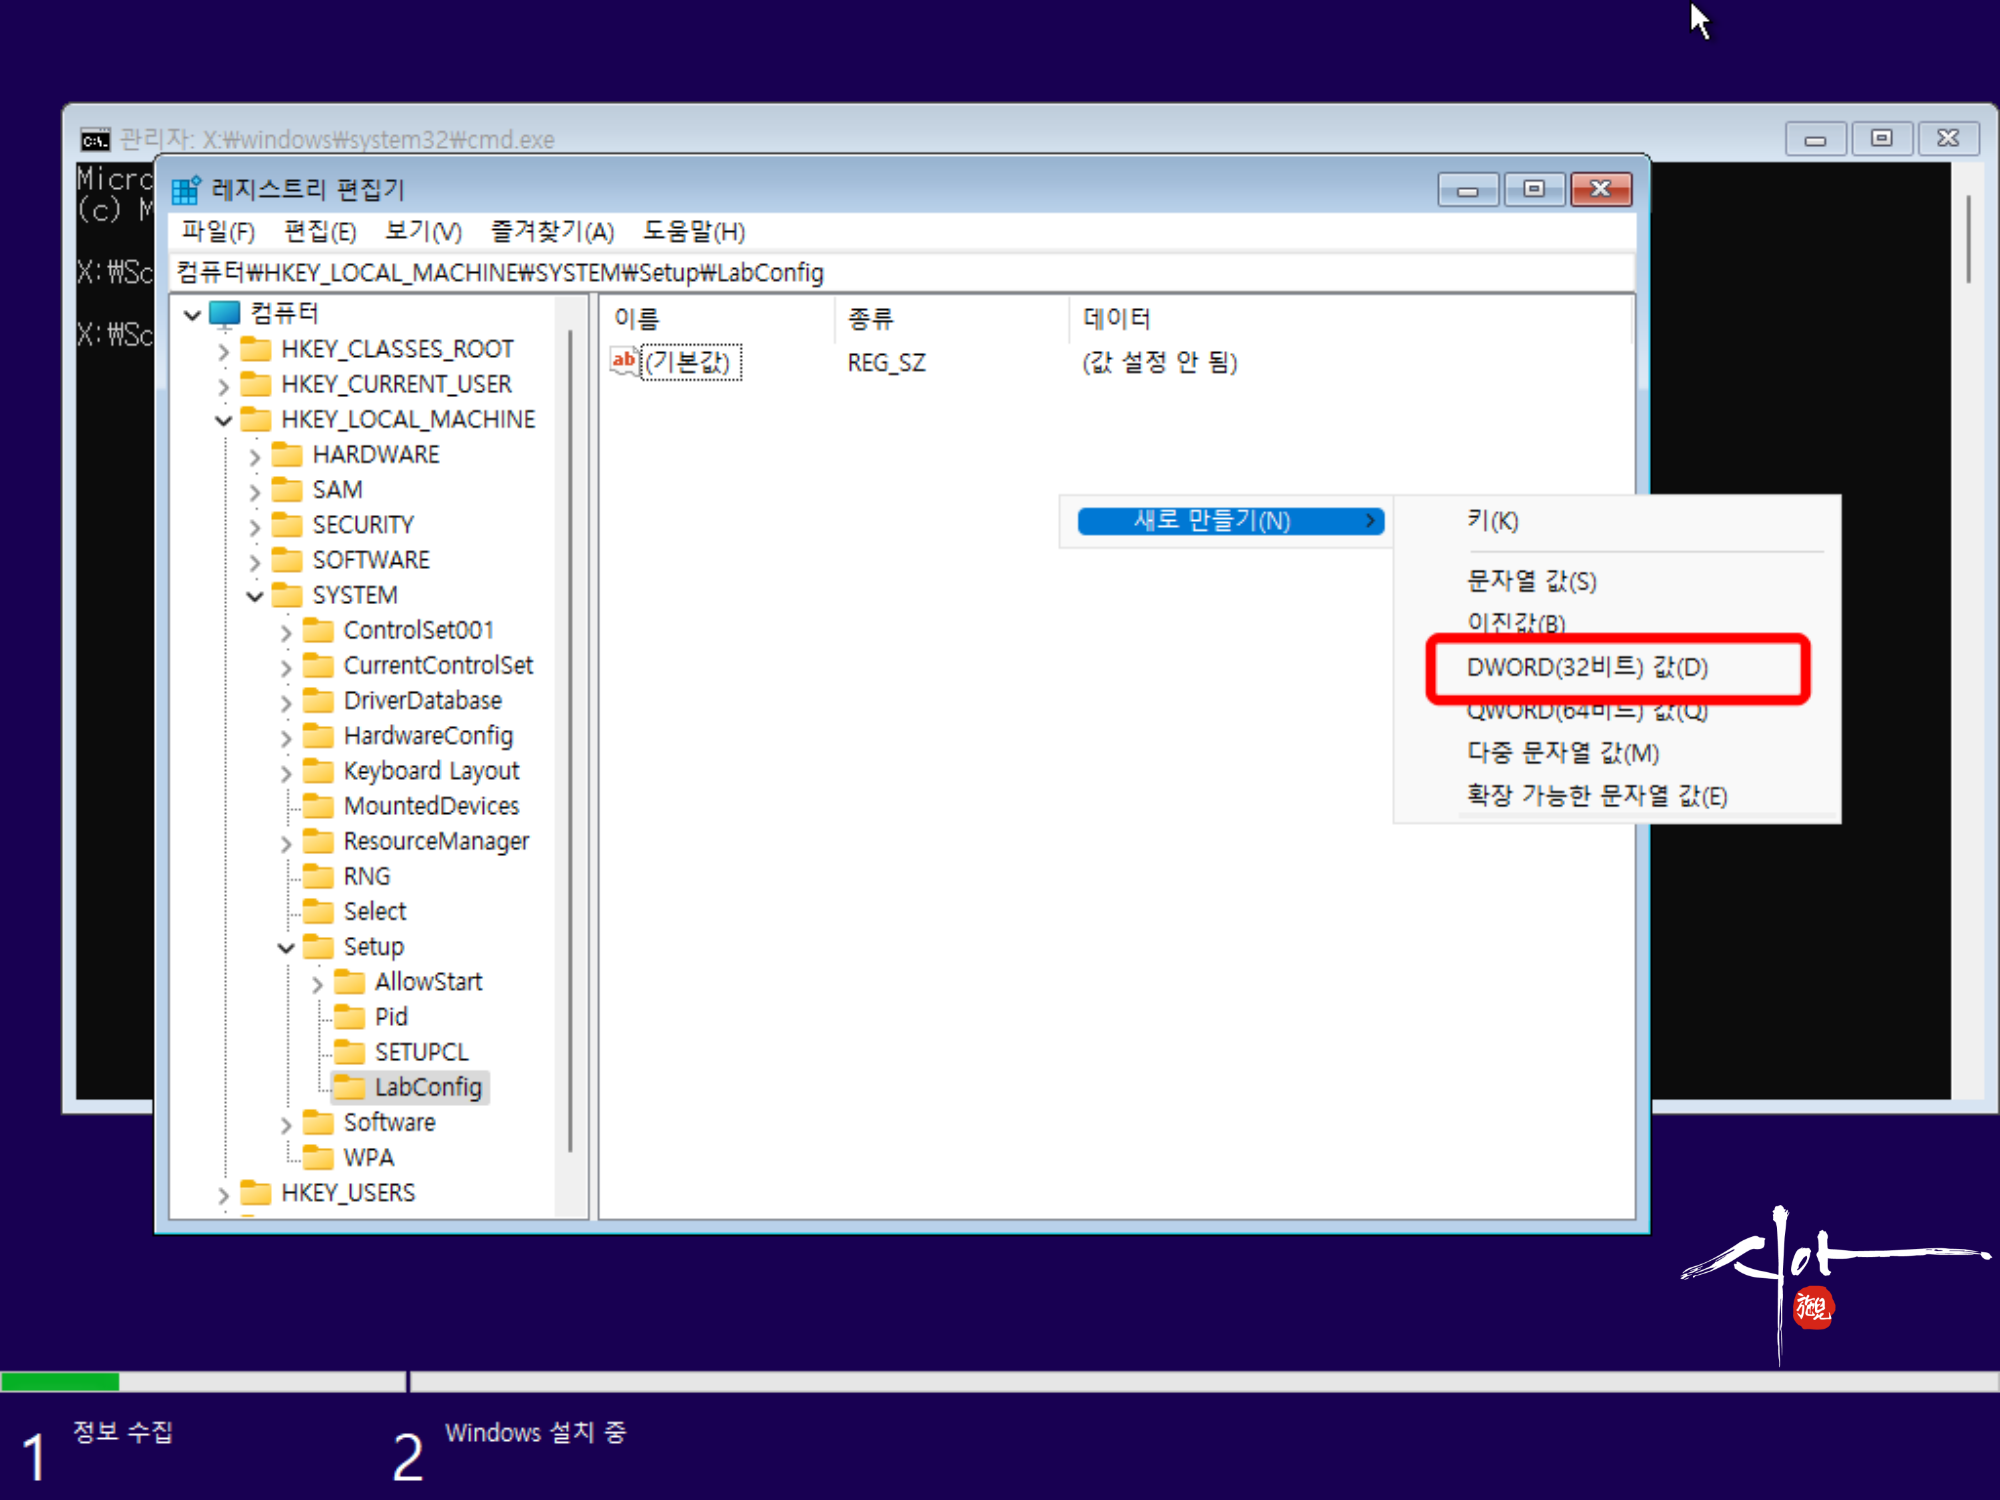Collapse the HKEY_LOCAL_MACHINE node

224,421
